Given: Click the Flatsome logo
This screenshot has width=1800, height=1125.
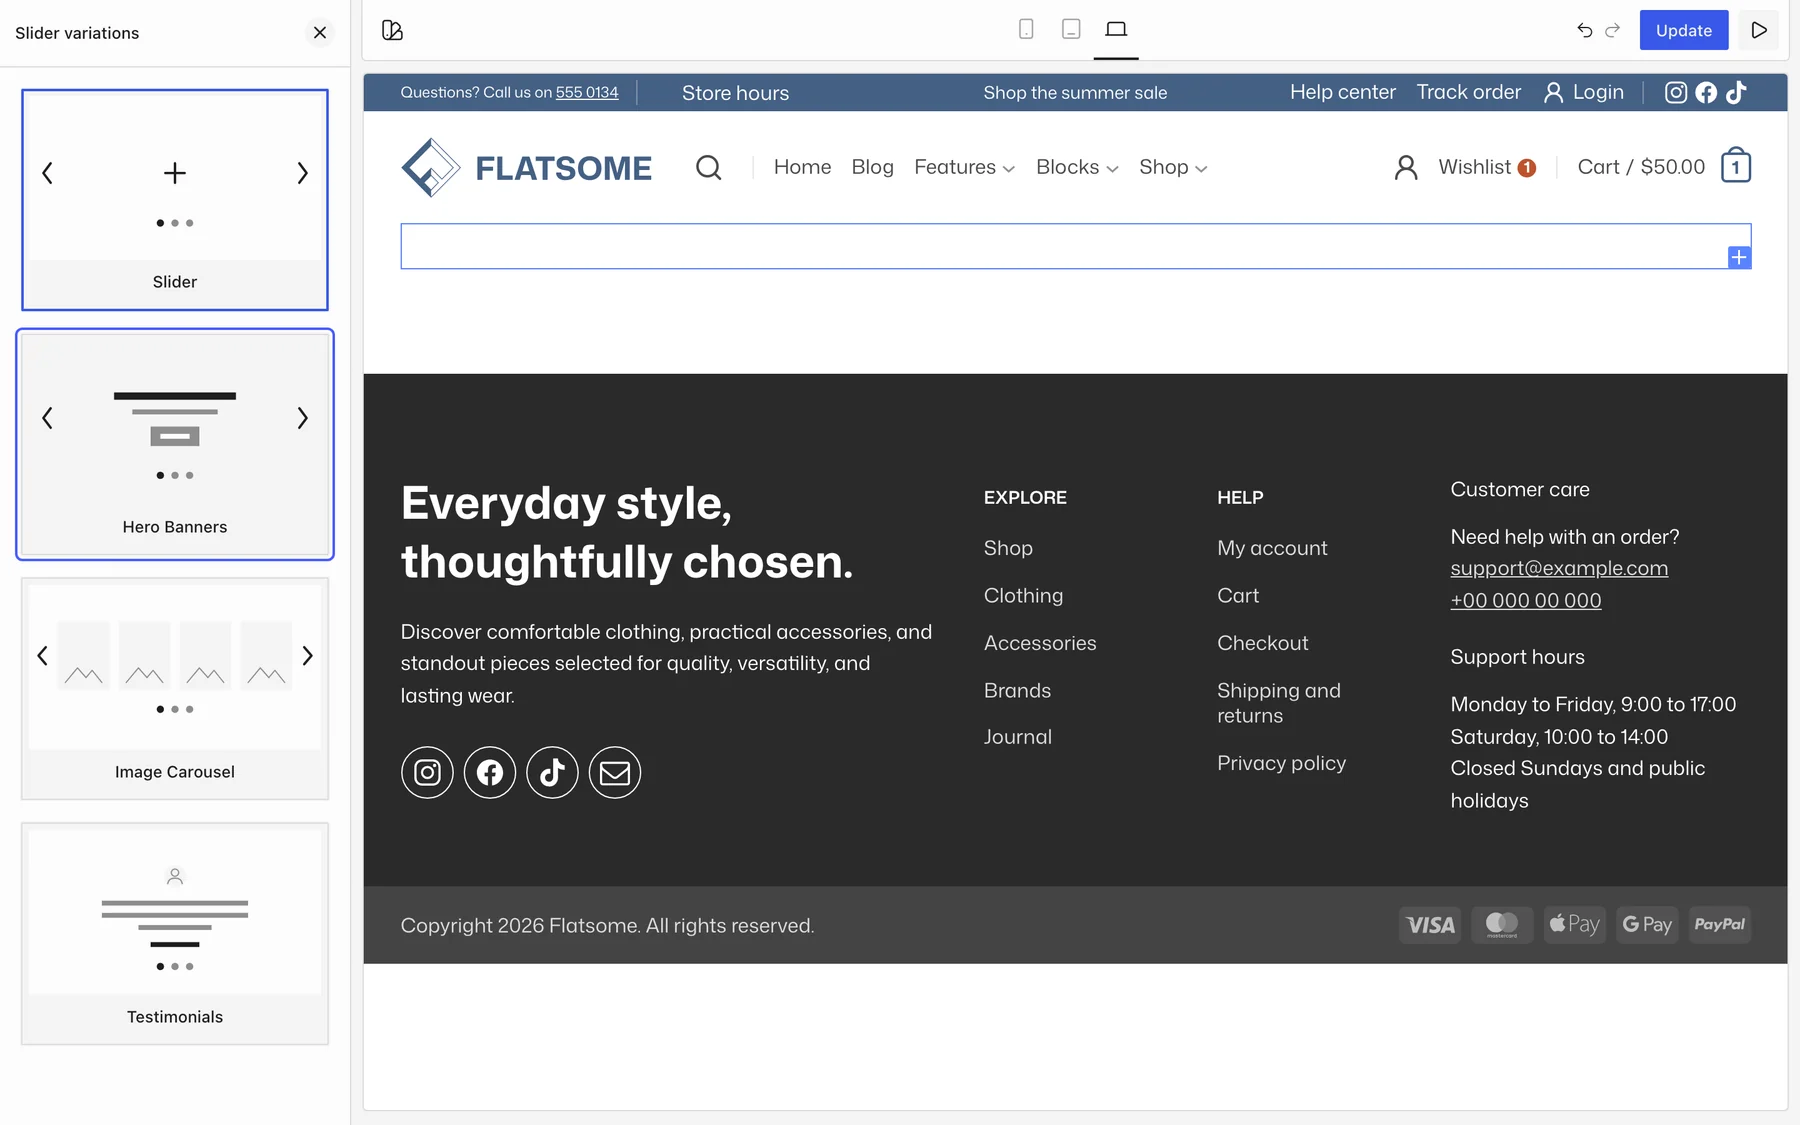Looking at the screenshot, I should [x=526, y=168].
